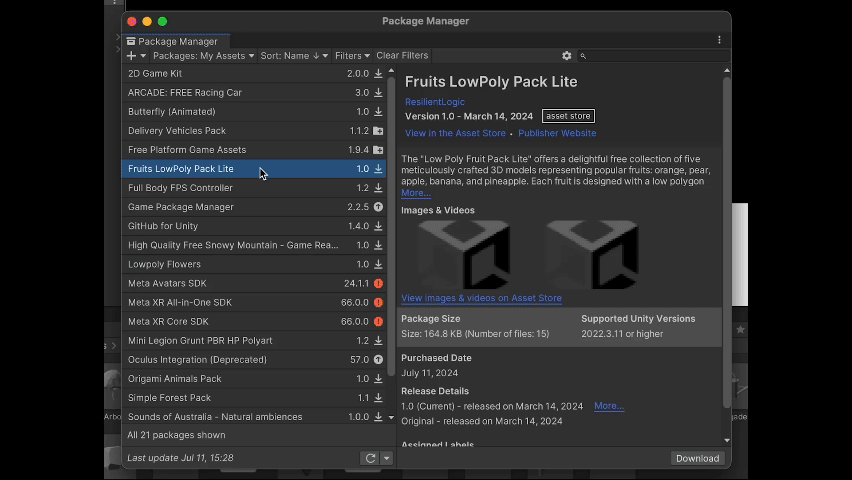Click the package search field
Viewport: 852px width, 480px height.
click(x=650, y=56)
